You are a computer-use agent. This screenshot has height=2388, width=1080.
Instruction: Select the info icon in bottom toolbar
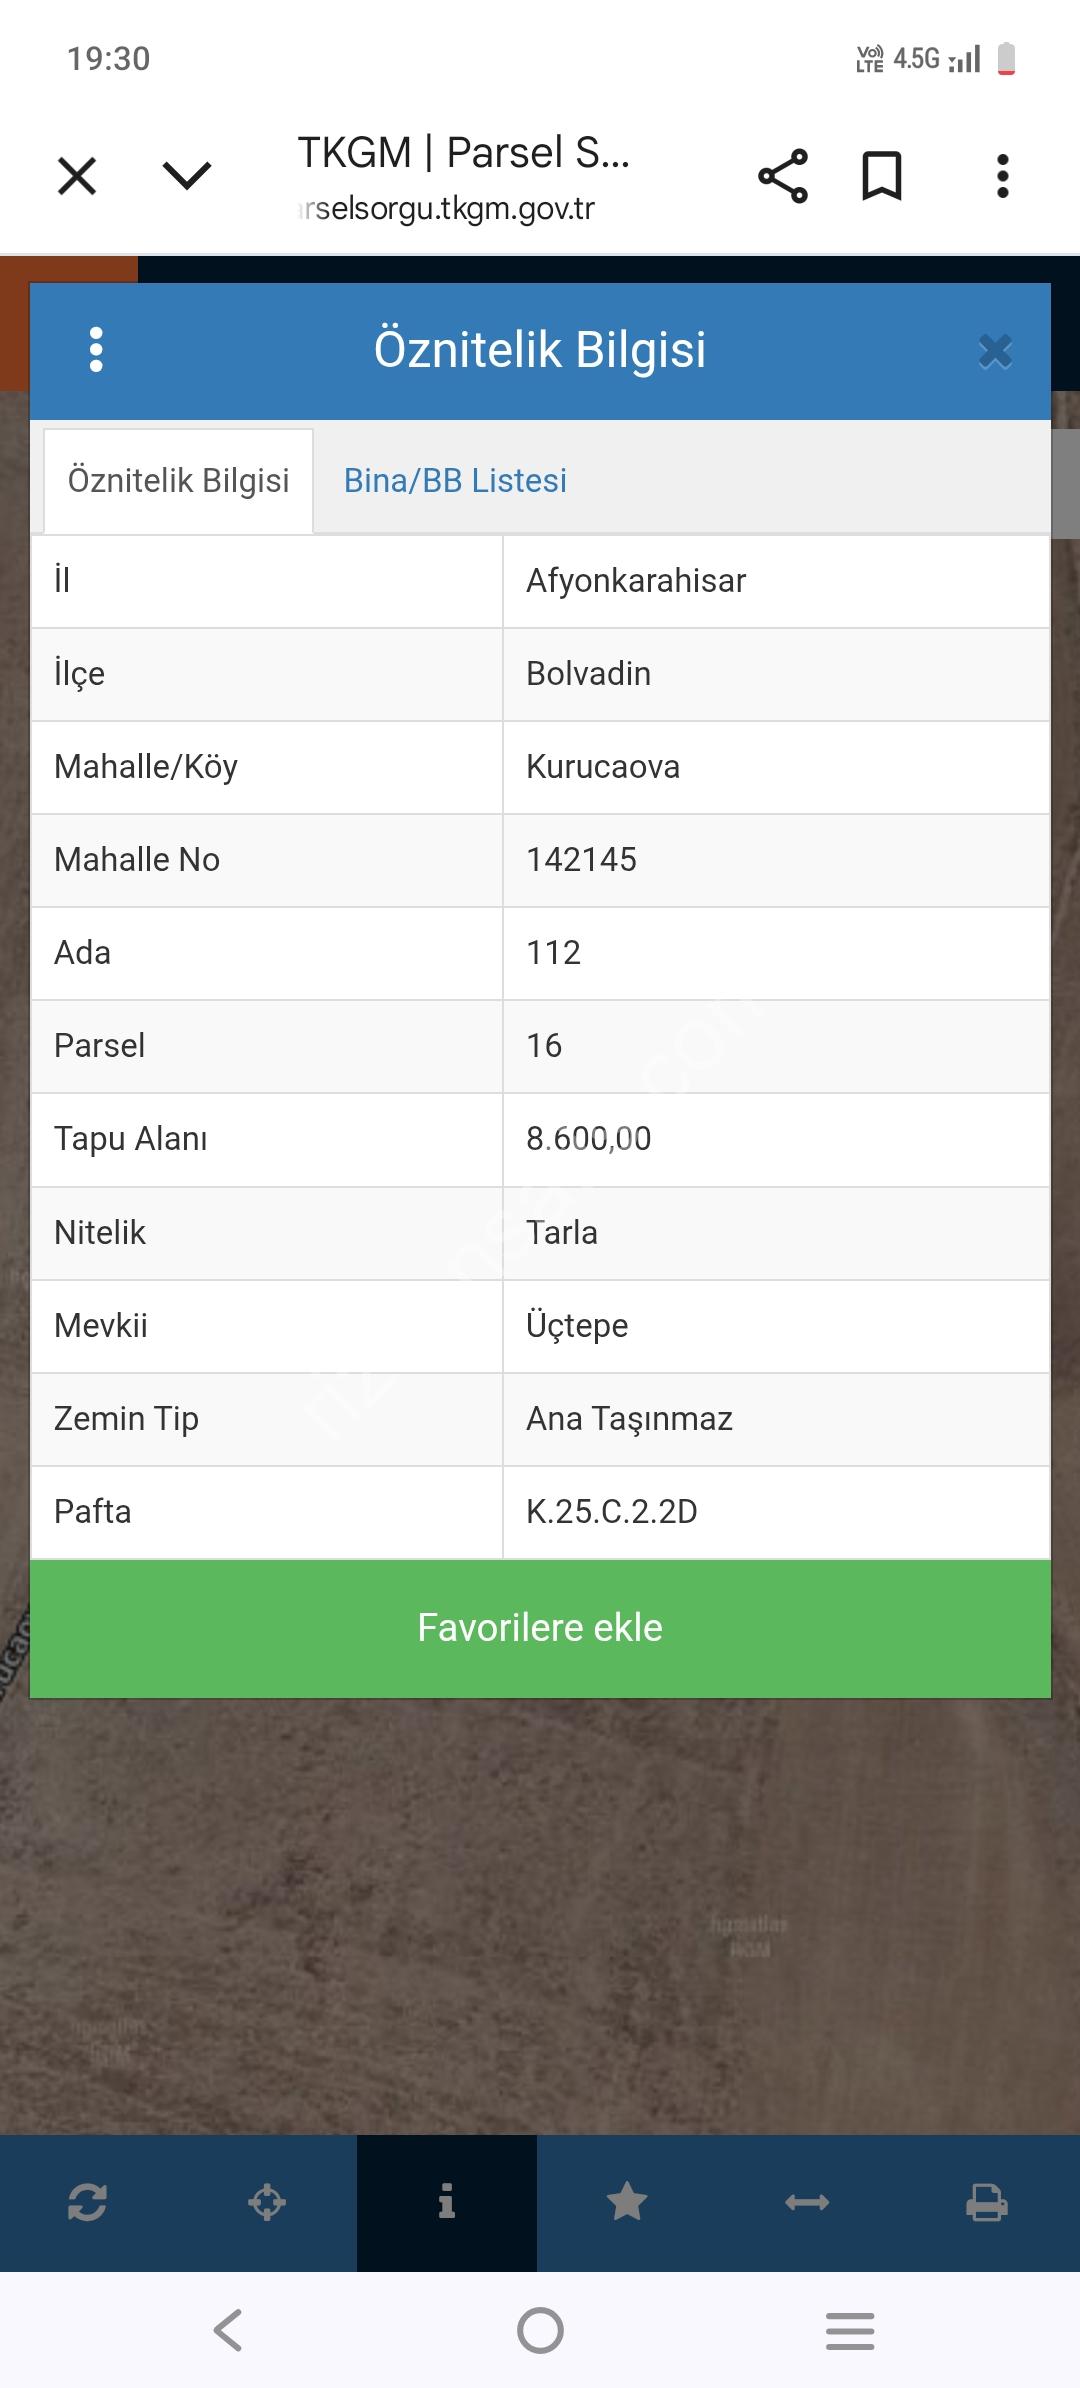[446, 2202]
